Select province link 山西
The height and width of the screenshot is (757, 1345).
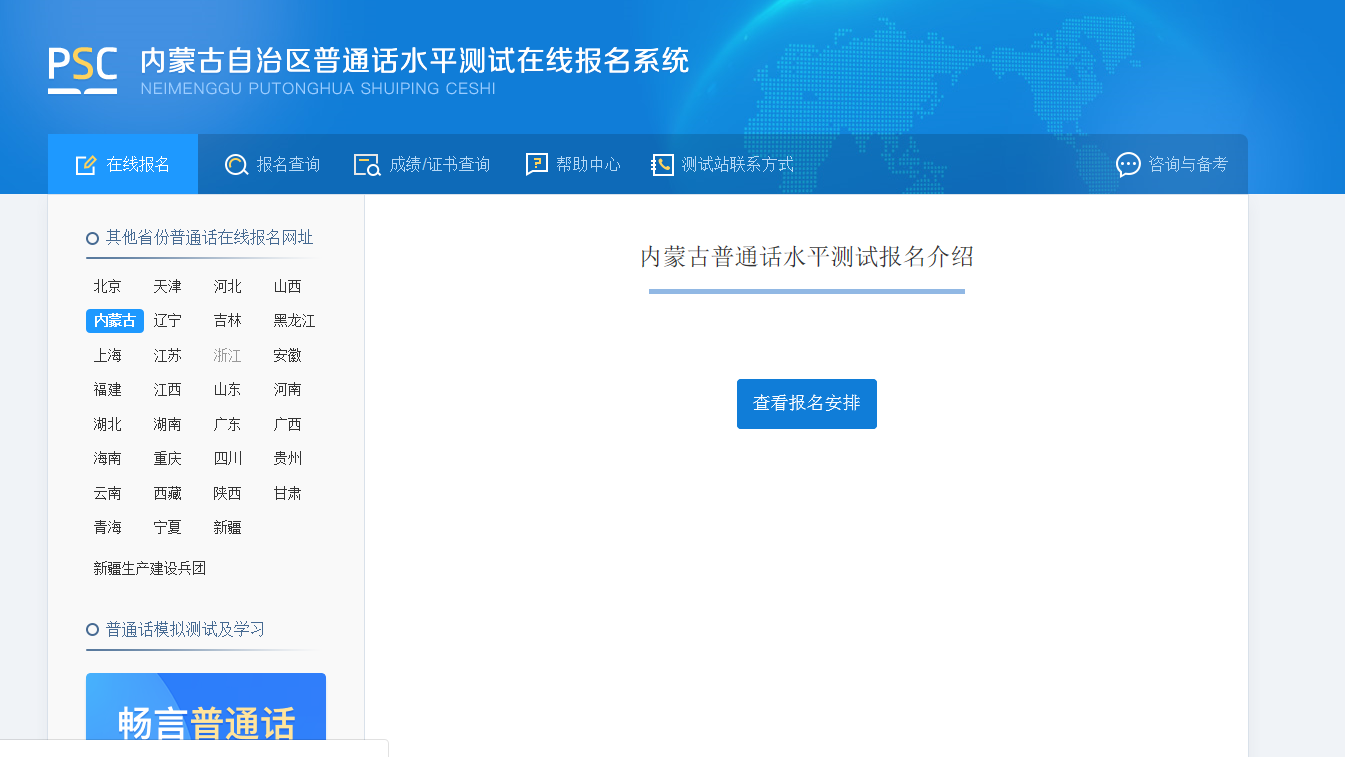tap(288, 287)
